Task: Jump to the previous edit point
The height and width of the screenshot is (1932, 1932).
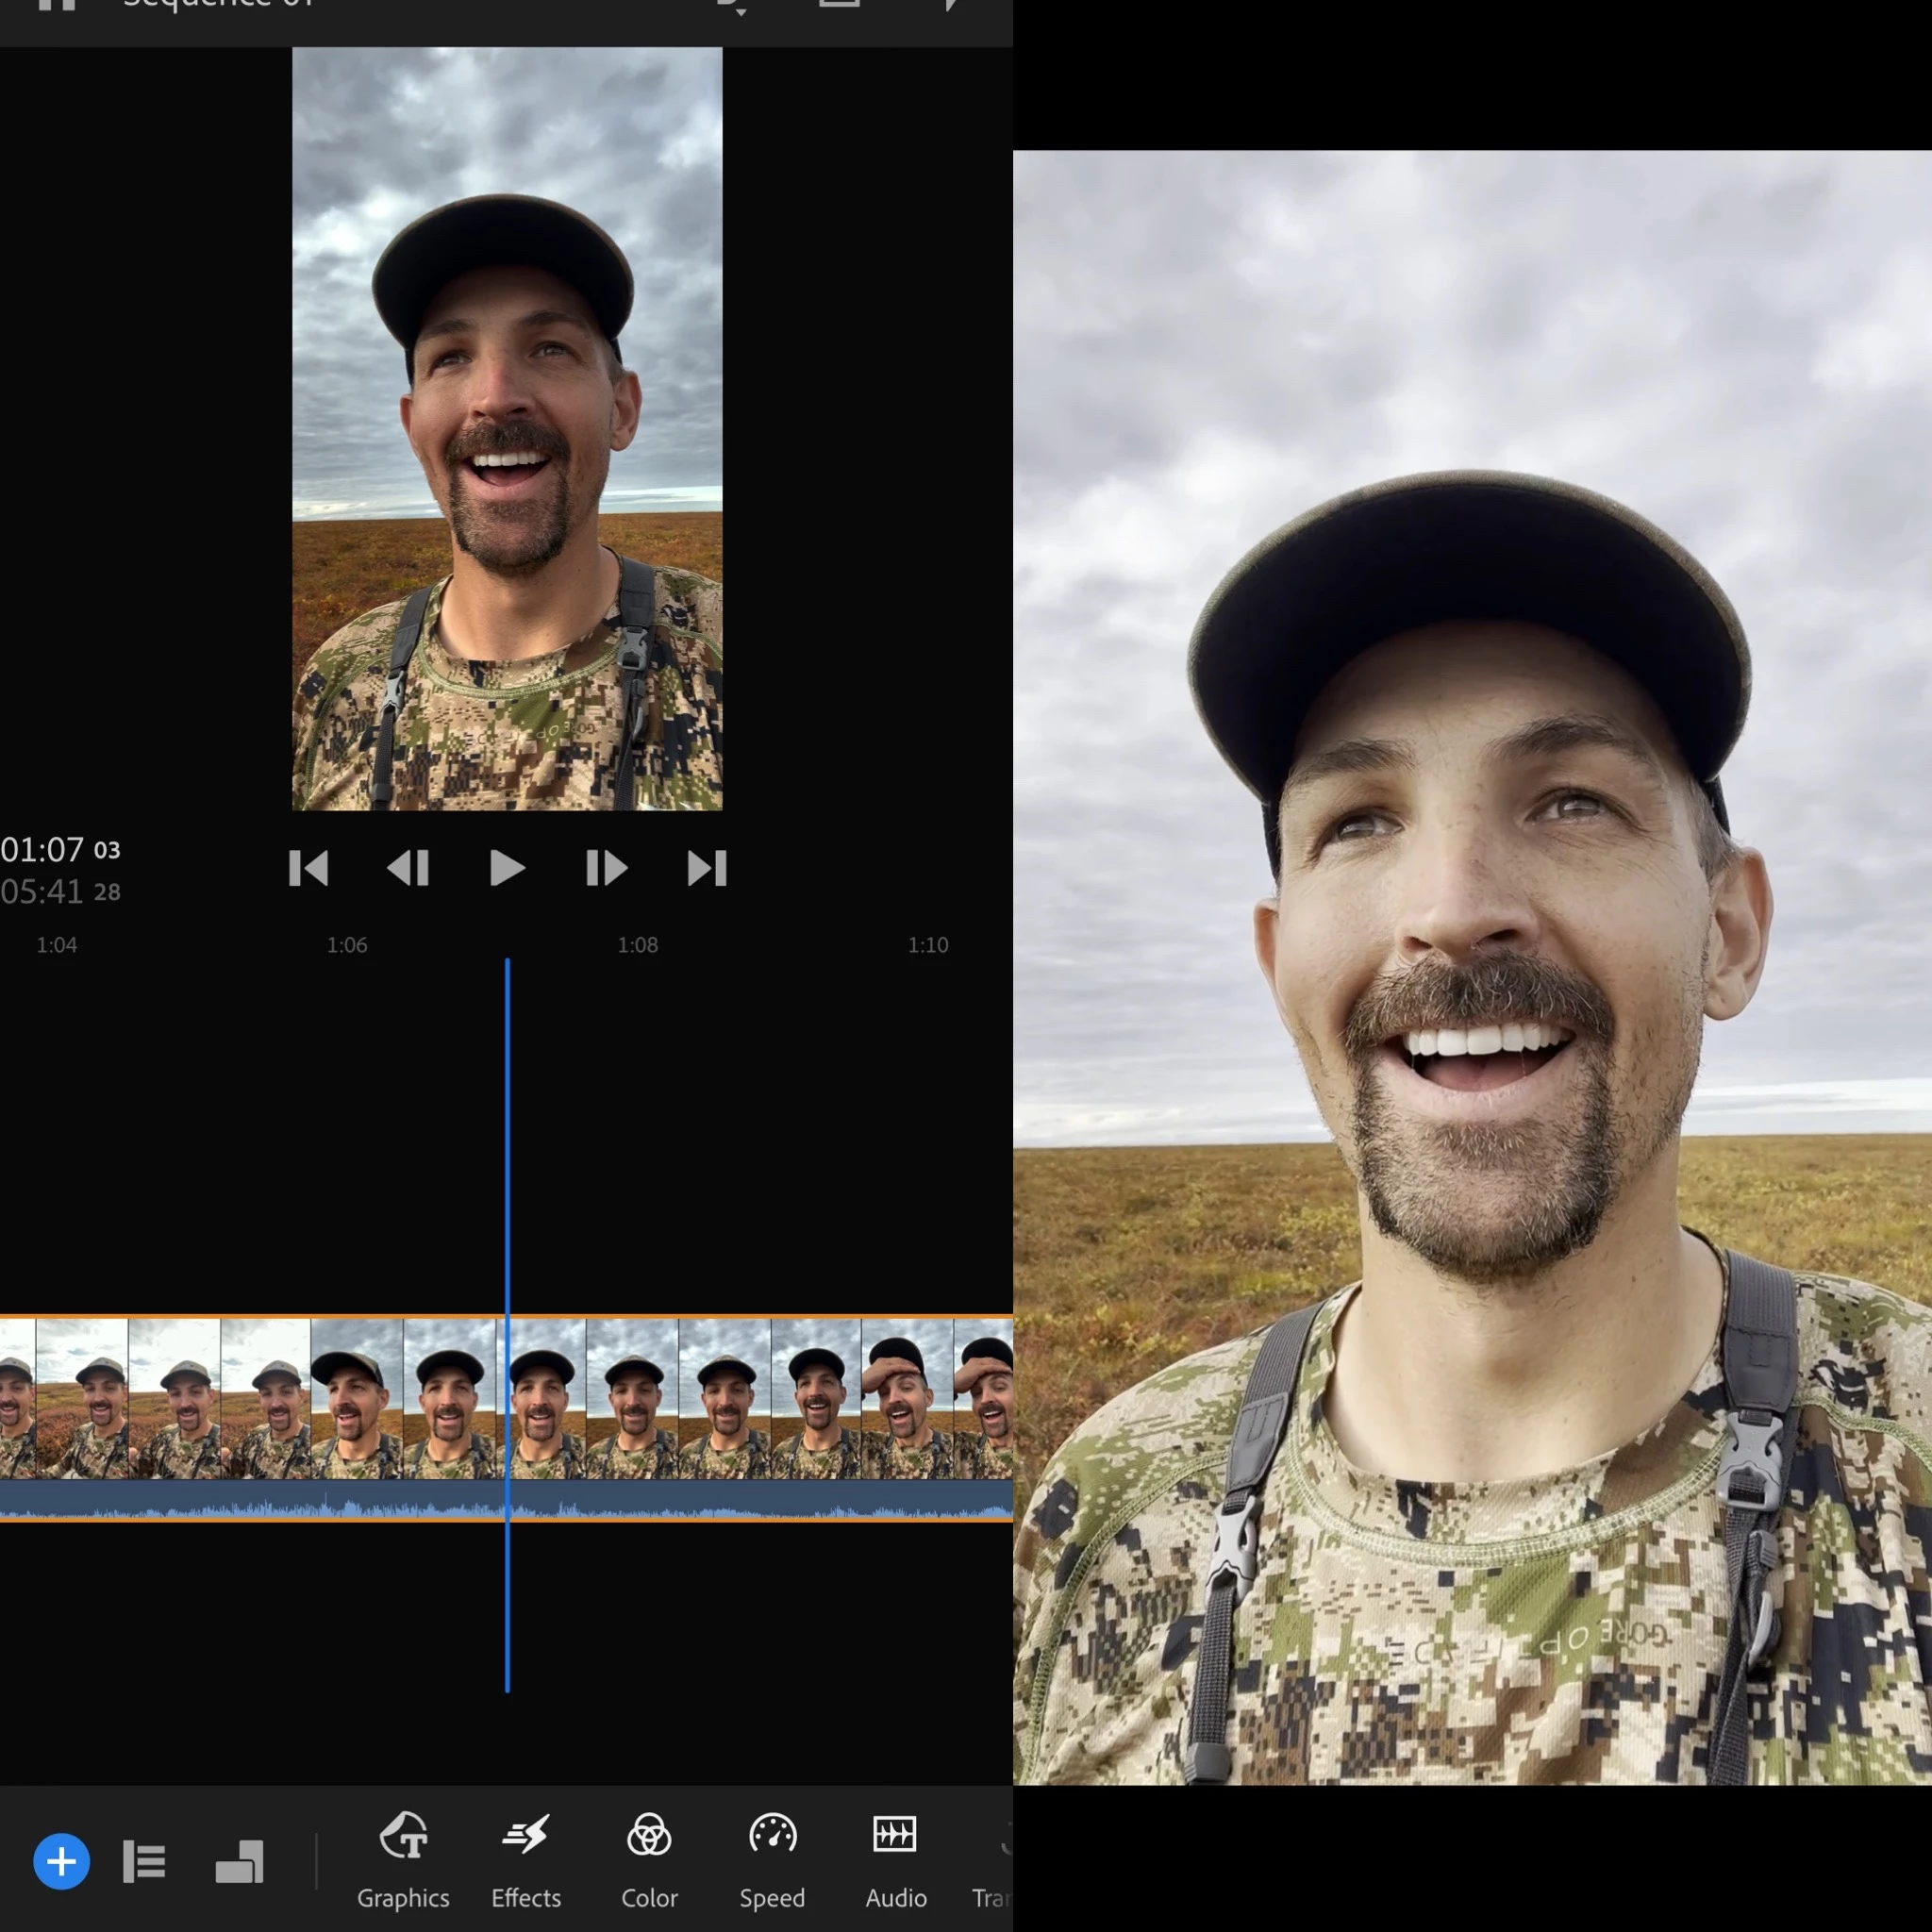Action: point(308,868)
